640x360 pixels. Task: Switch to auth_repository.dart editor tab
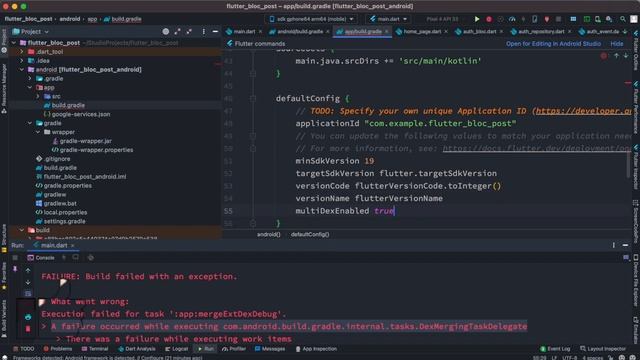541,31
